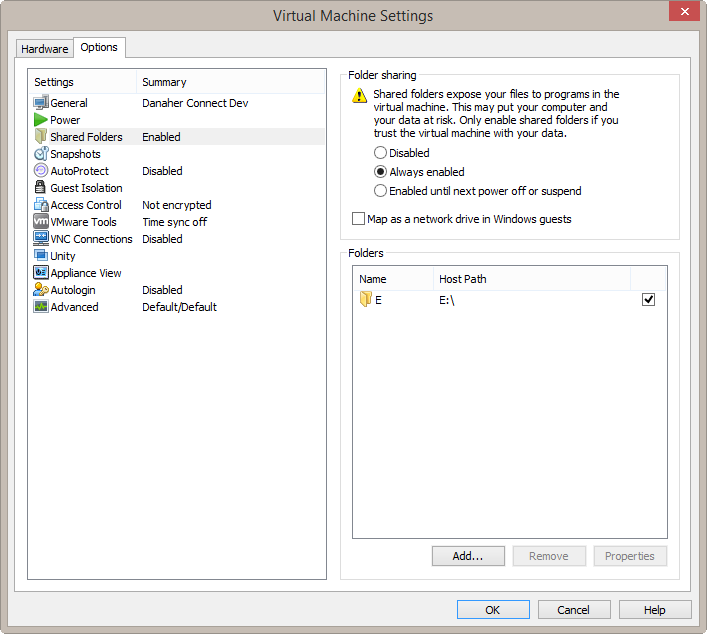Open folder Properties button
Screen dimensions: 707x634
pos(630,556)
